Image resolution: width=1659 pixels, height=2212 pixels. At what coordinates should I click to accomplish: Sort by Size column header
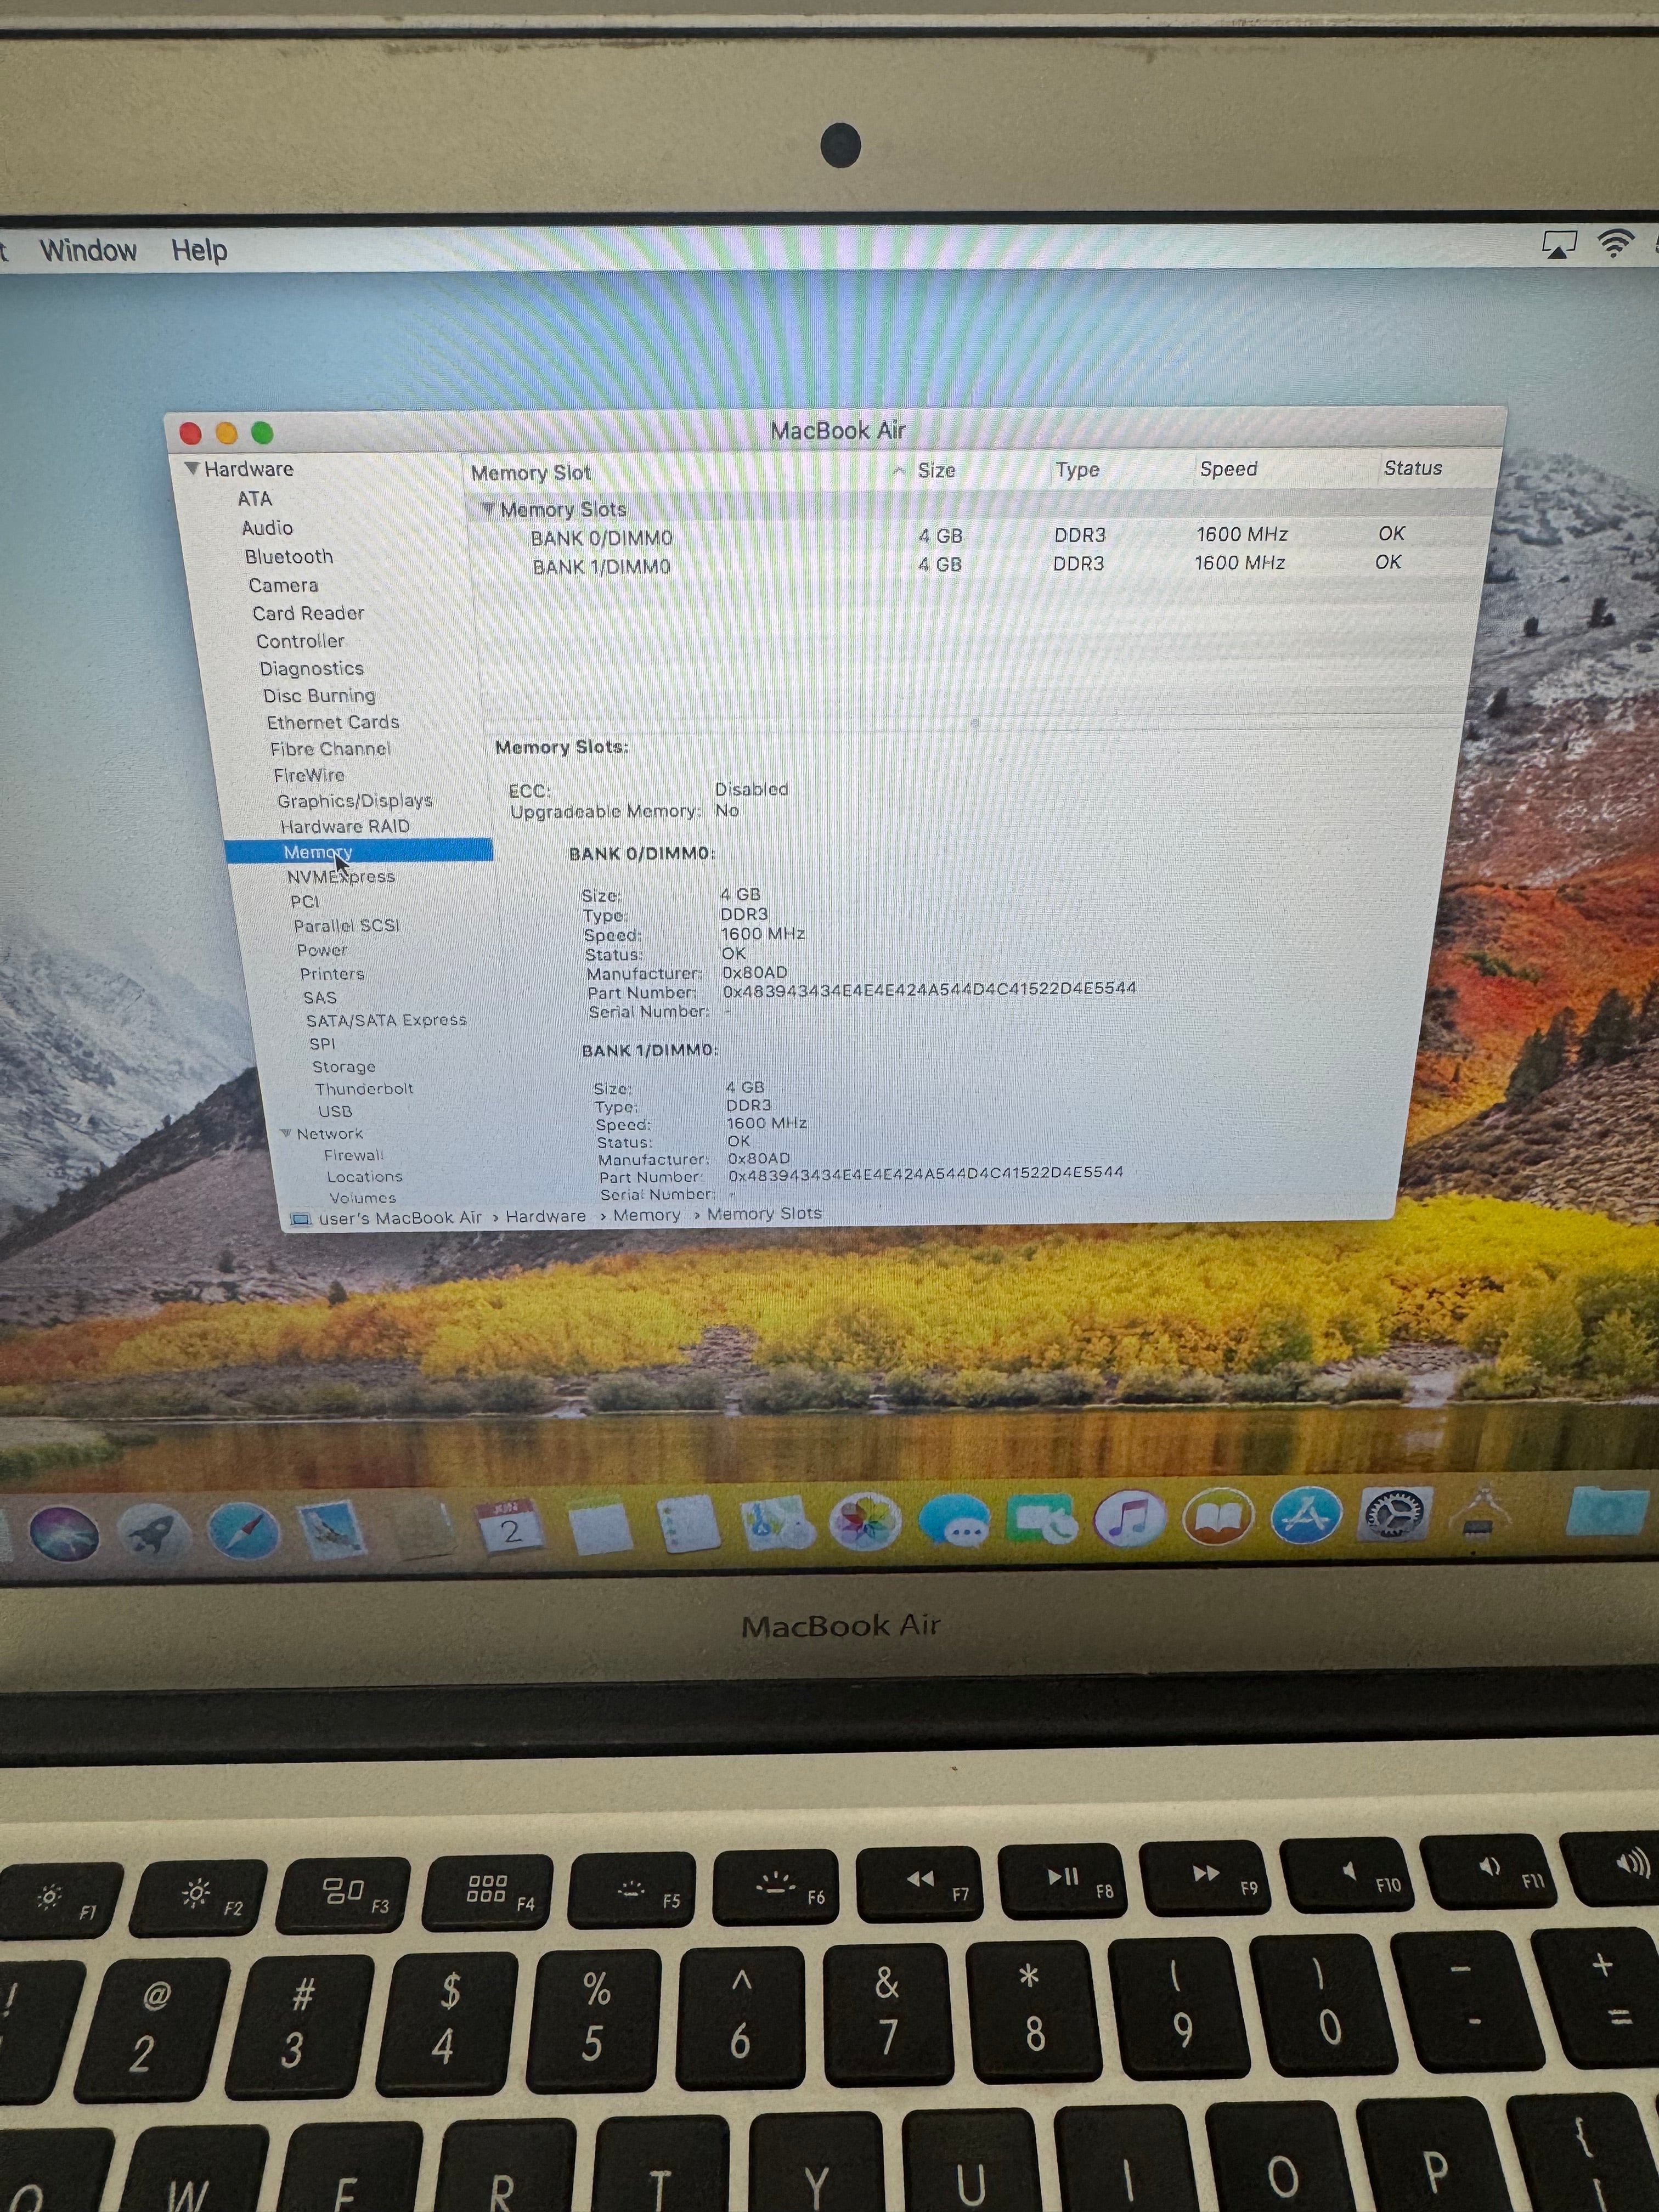click(936, 471)
